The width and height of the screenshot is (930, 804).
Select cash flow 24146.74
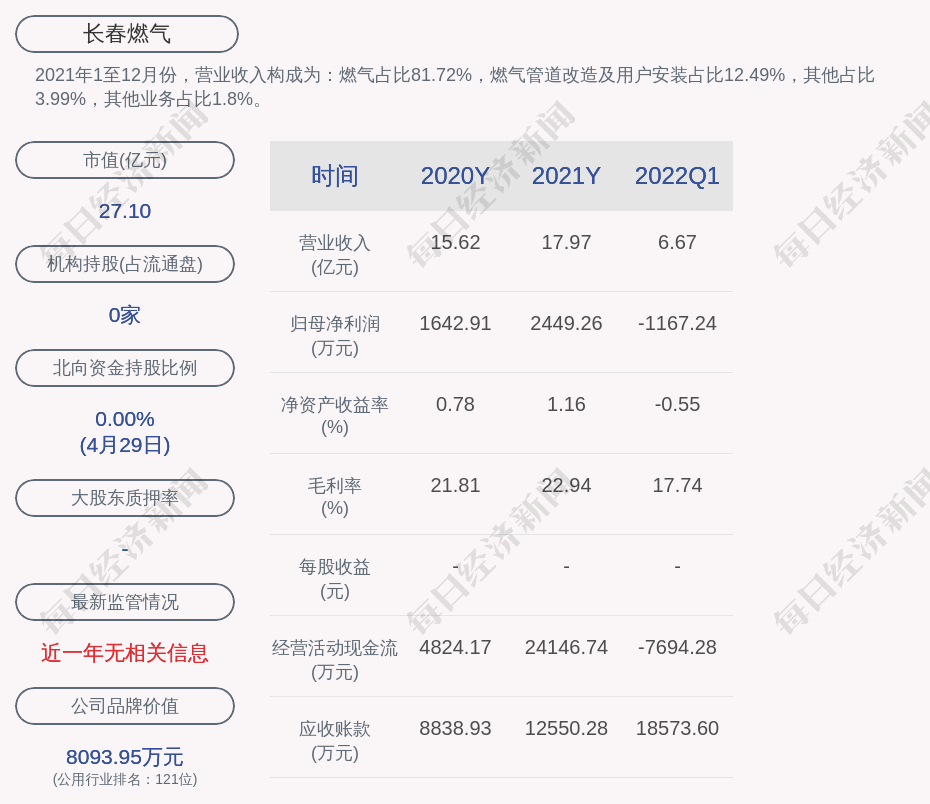[566, 647]
